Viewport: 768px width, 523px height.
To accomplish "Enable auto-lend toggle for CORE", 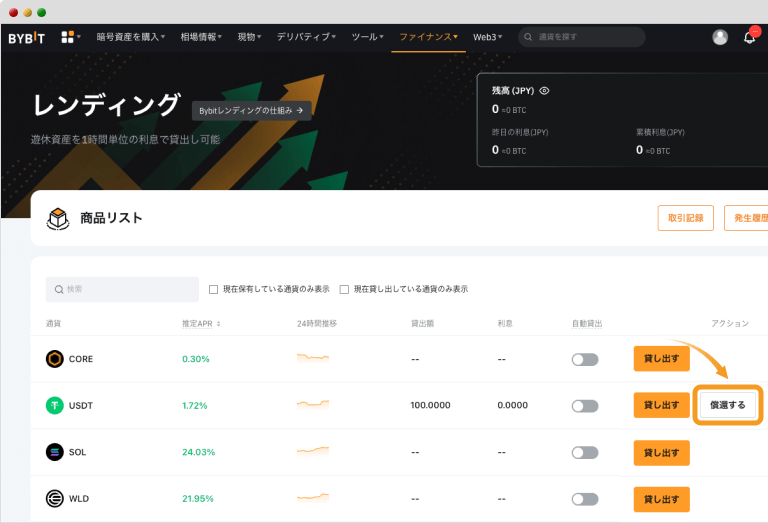I will pos(585,359).
